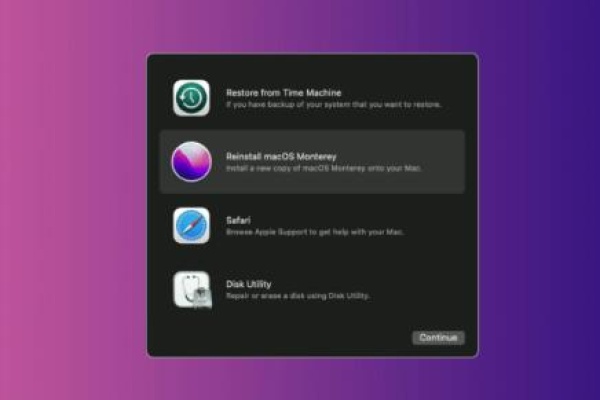
Task: Click the "Repair or erase a disk" description
Action: pyautogui.click(x=298, y=296)
